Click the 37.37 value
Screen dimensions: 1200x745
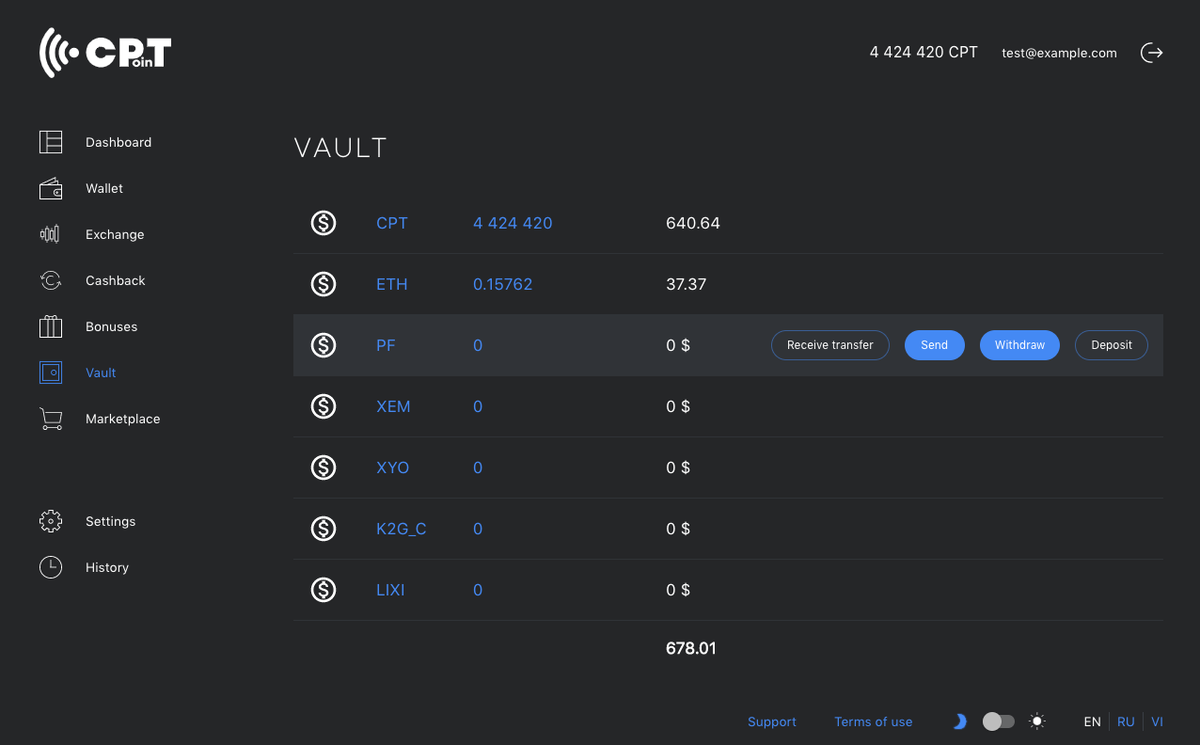click(x=686, y=284)
